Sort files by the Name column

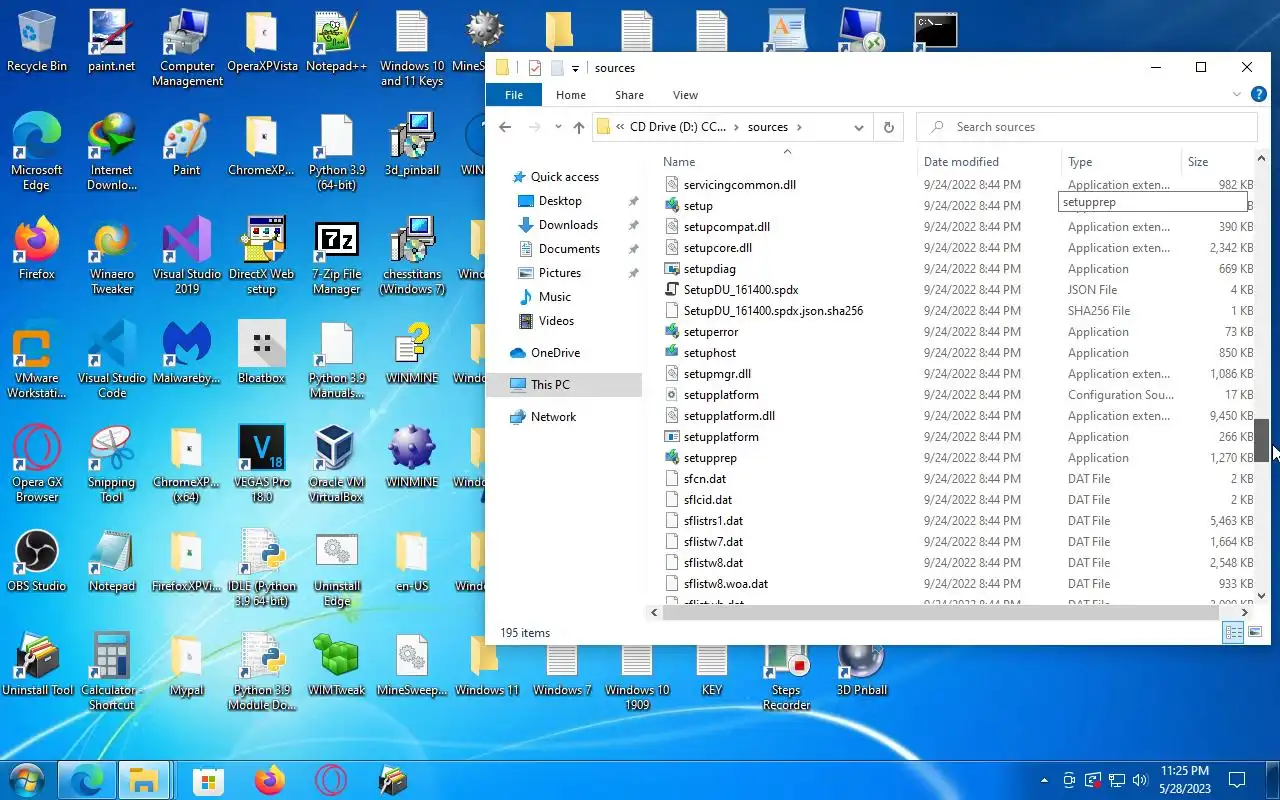(x=787, y=161)
